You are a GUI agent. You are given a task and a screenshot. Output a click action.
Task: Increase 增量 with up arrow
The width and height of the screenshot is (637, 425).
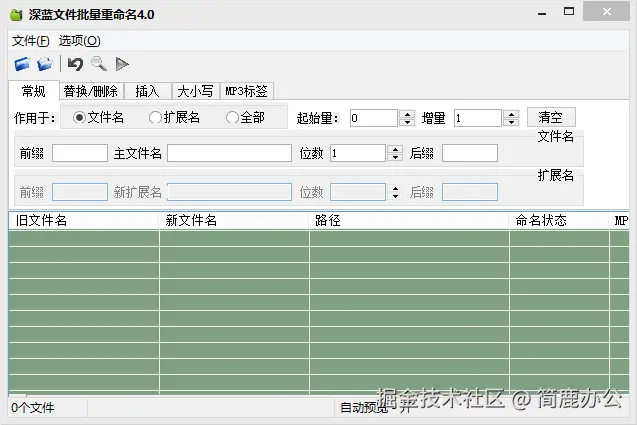(x=511, y=114)
